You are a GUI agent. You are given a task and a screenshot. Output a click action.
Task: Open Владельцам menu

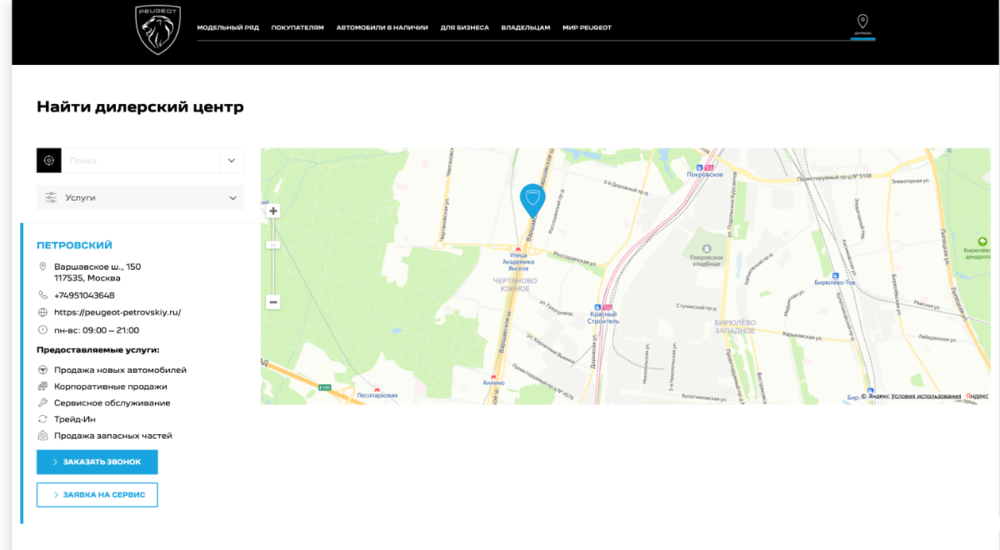[x=526, y=27]
